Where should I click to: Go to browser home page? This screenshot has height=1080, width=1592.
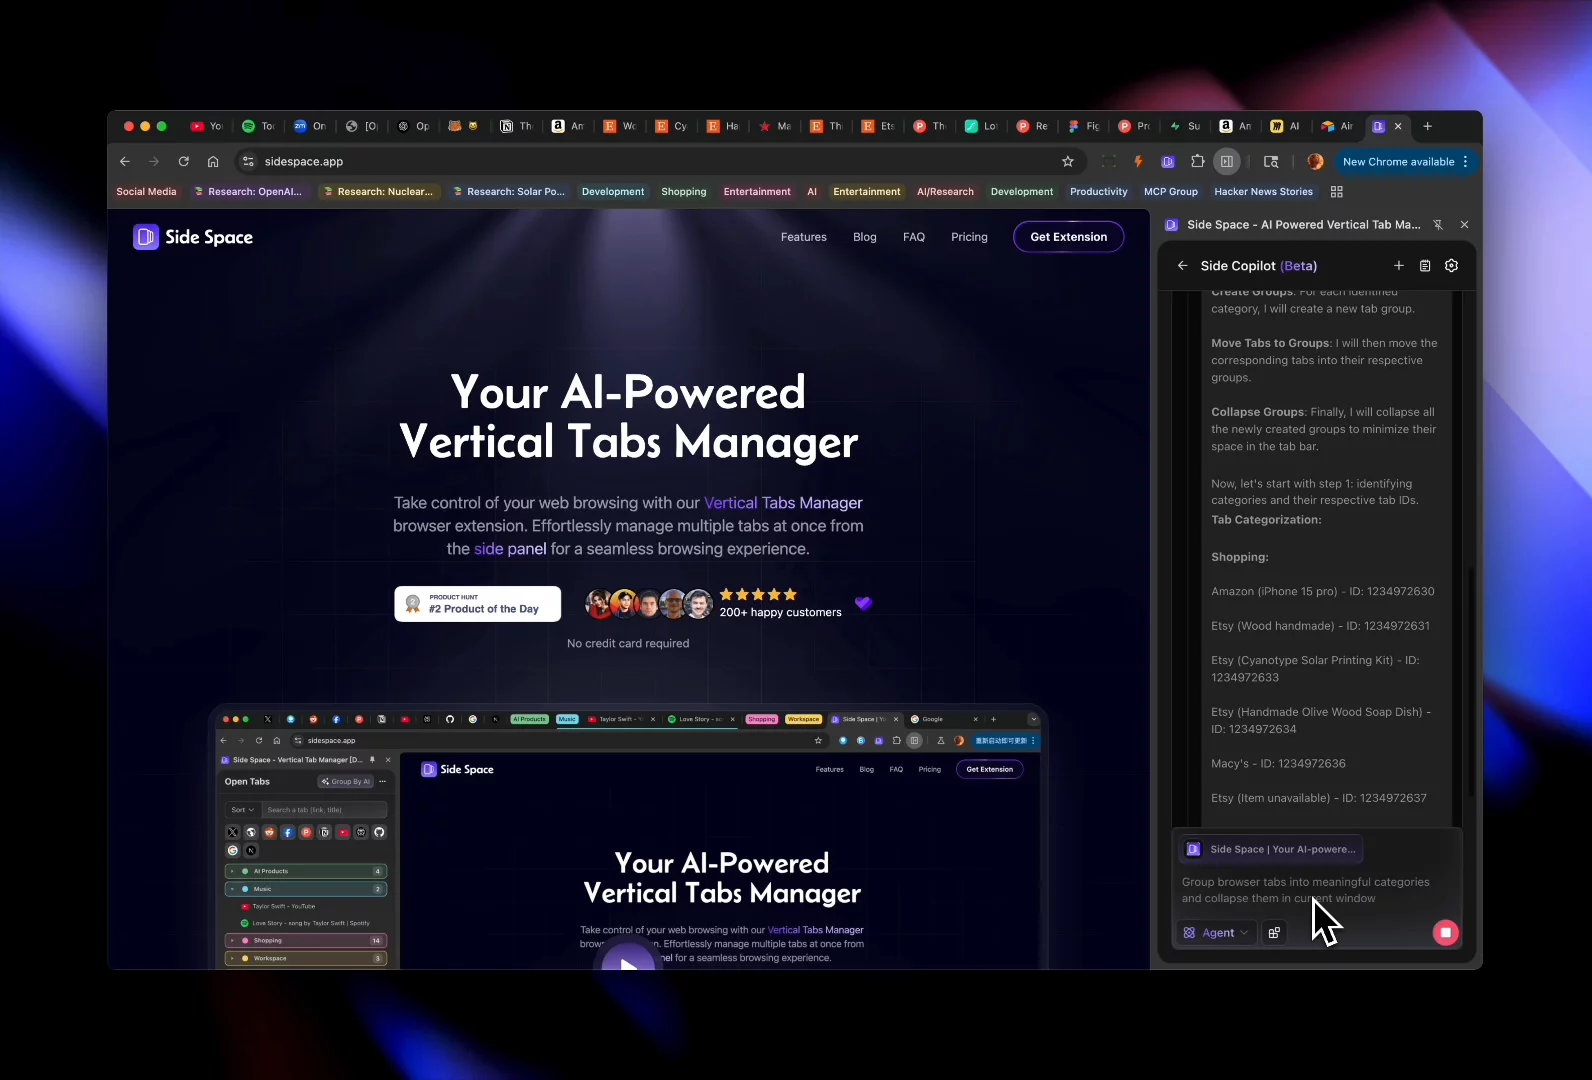tap(213, 161)
